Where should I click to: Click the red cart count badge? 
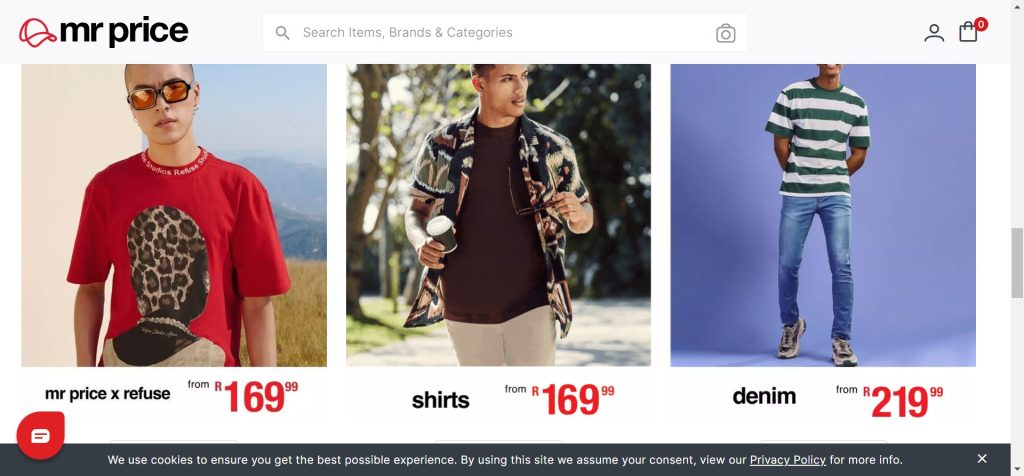(x=980, y=24)
